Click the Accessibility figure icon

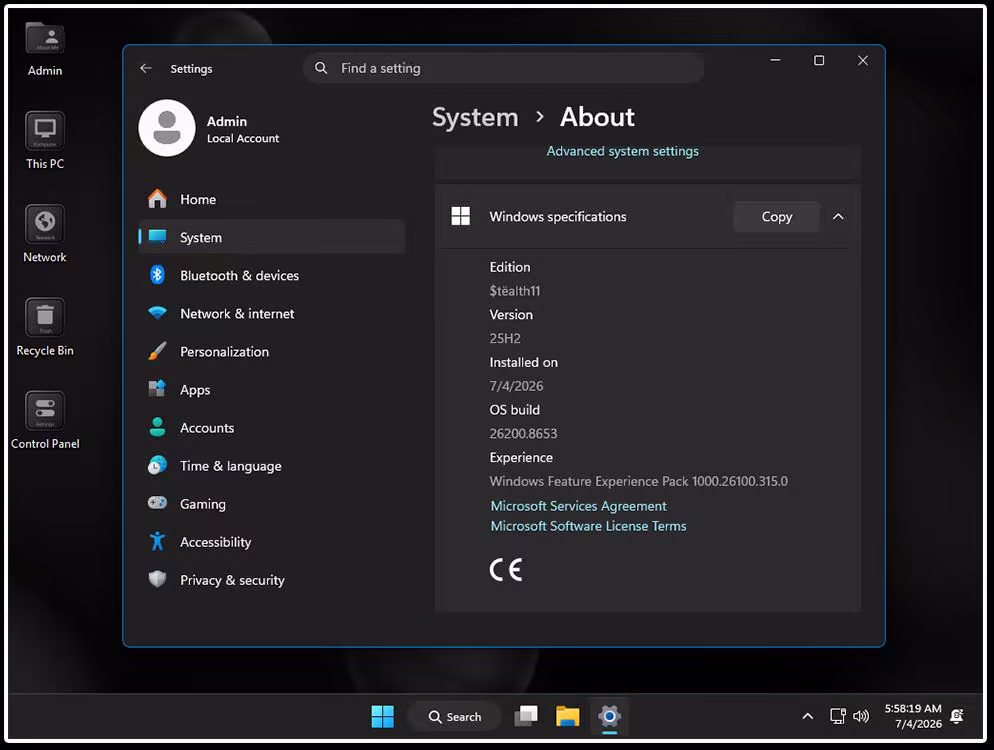[x=157, y=541]
